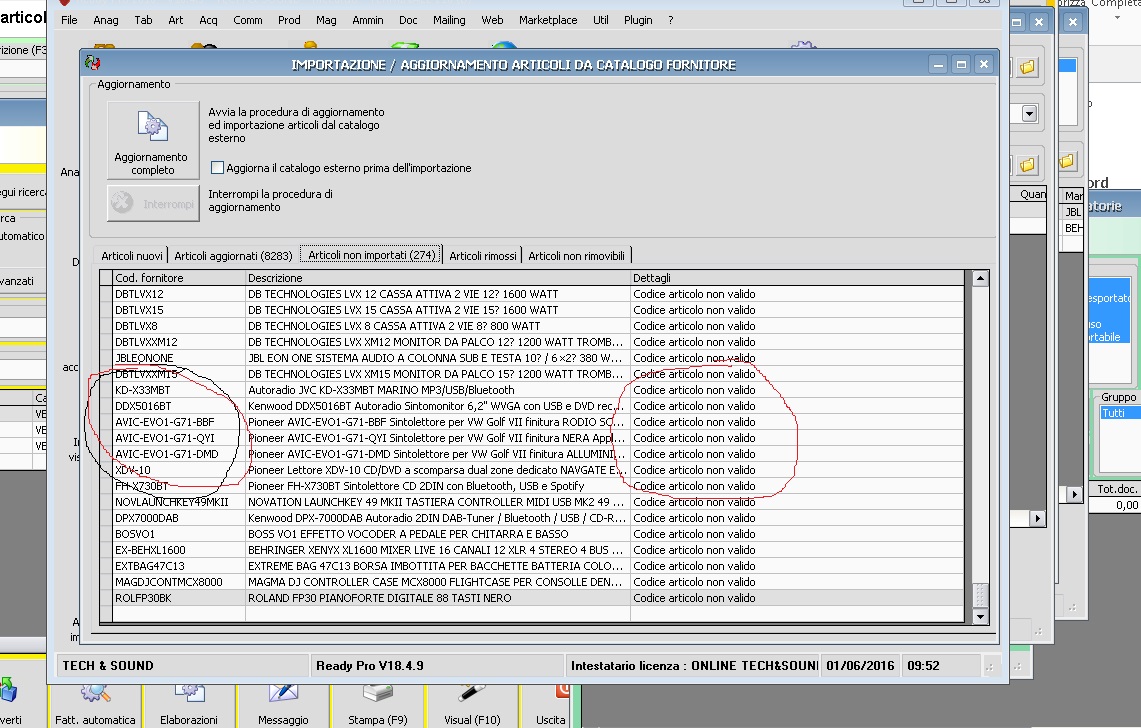The image size is (1141, 728).
Task: Open dropdown arrow in background window
Action: point(1029,114)
